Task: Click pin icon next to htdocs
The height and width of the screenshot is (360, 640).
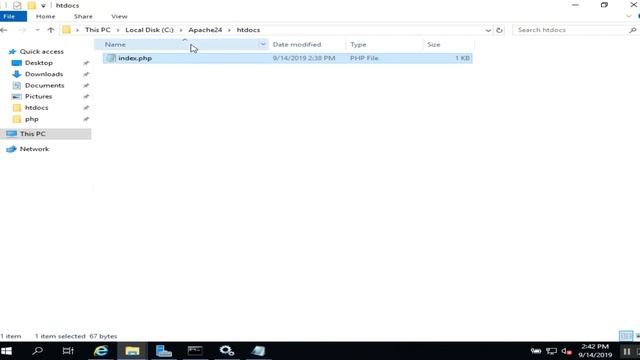Action: [x=86, y=108]
